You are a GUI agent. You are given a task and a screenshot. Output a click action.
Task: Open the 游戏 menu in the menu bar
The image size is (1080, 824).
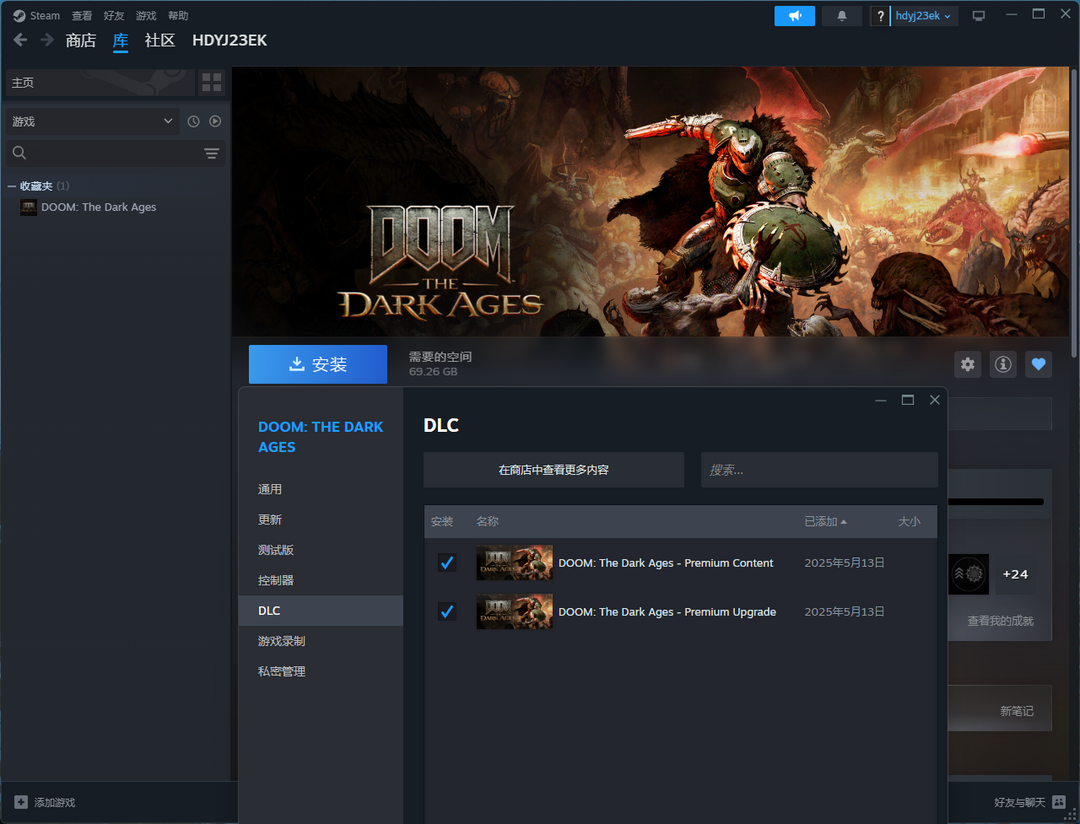pyautogui.click(x=146, y=16)
